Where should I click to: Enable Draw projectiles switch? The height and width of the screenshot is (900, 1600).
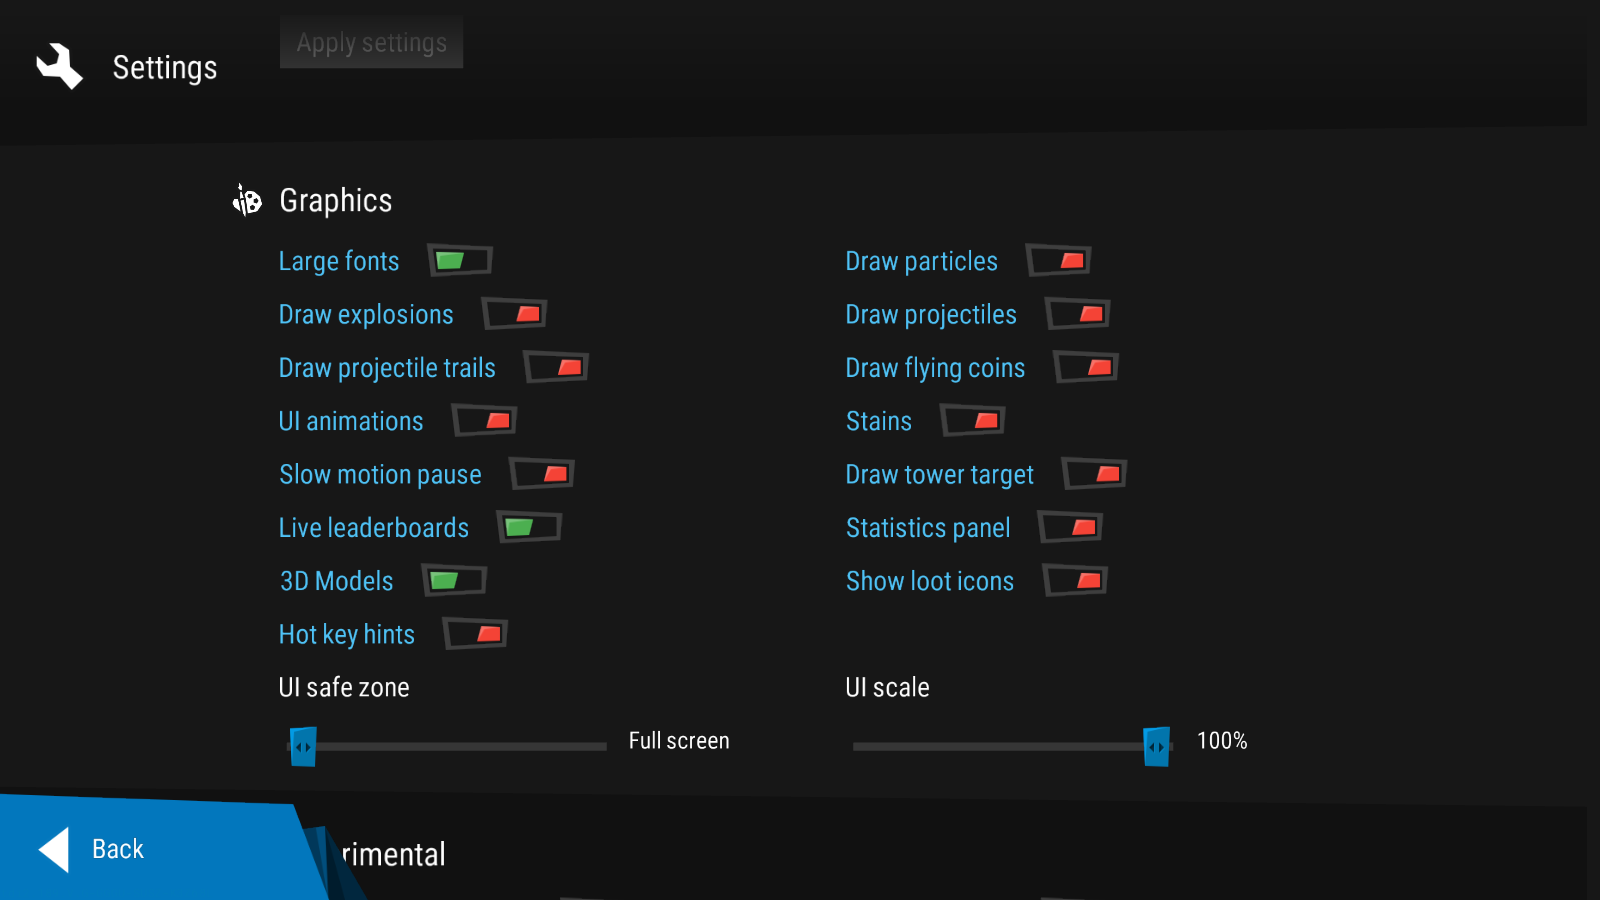tap(1078, 314)
